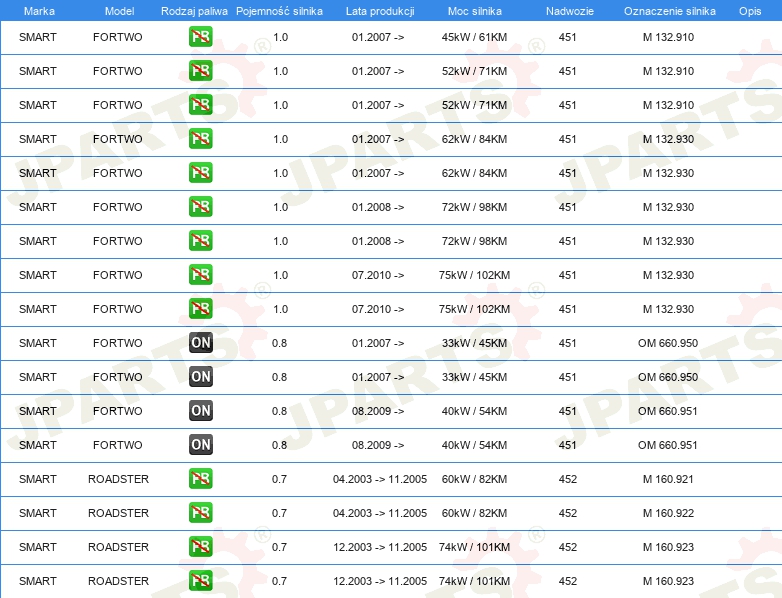
Task: Click the Lata produkcji column header
Action: point(380,10)
